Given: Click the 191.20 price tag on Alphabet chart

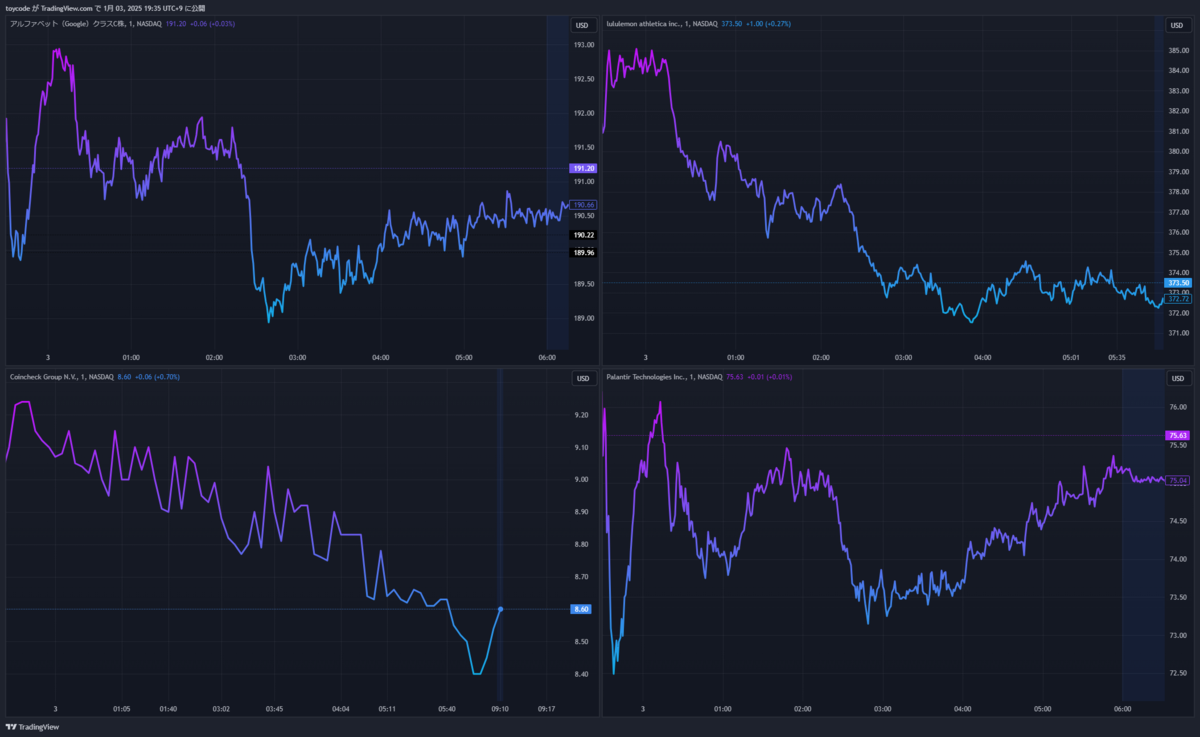Looking at the screenshot, I should click(583, 168).
